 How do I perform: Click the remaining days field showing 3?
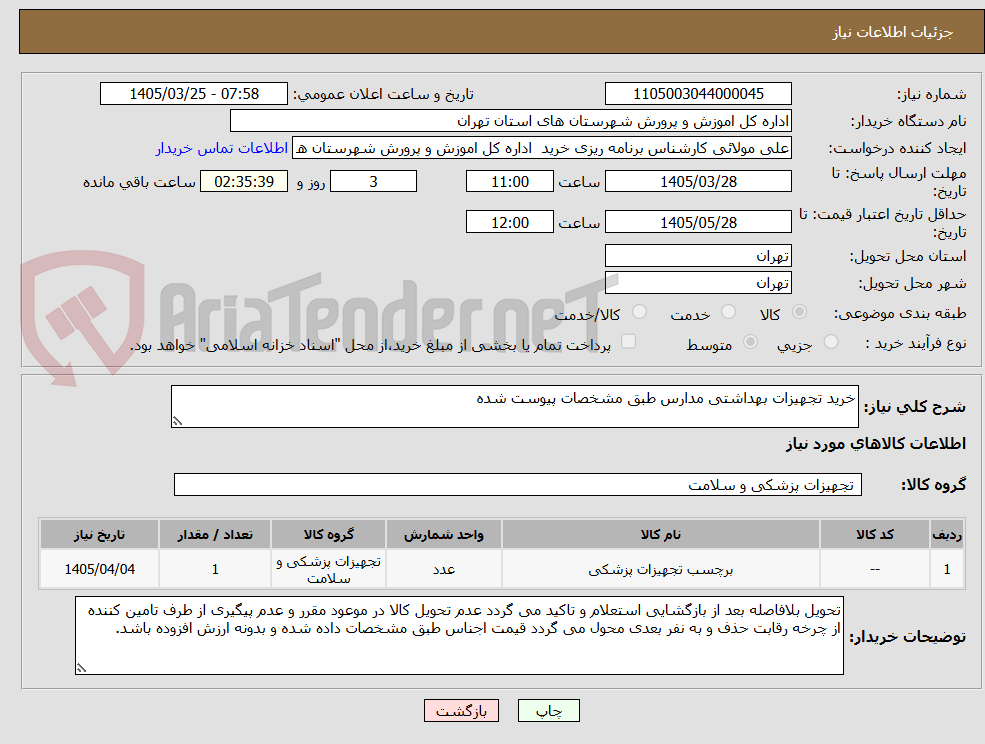(373, 182)
